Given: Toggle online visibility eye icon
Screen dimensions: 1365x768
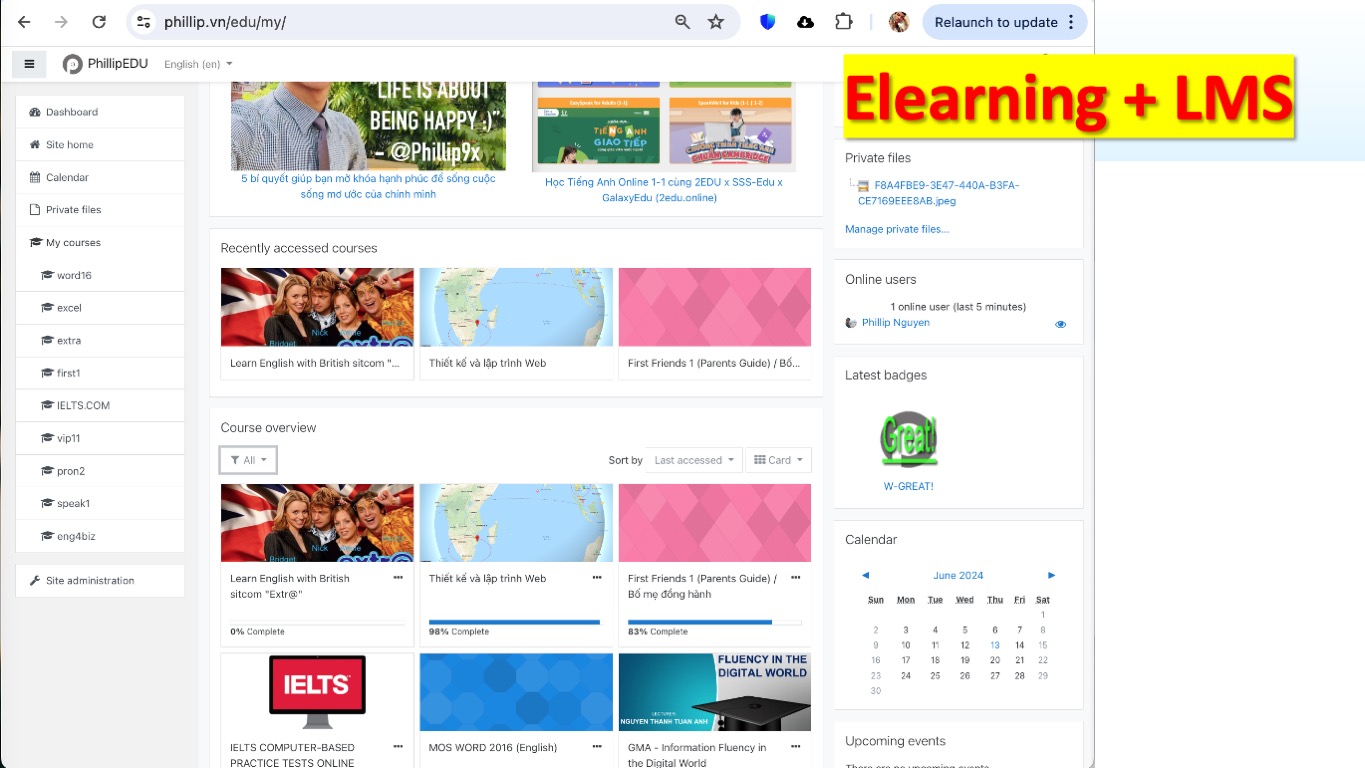Looking at the screenshot, I should (1060, 324).
